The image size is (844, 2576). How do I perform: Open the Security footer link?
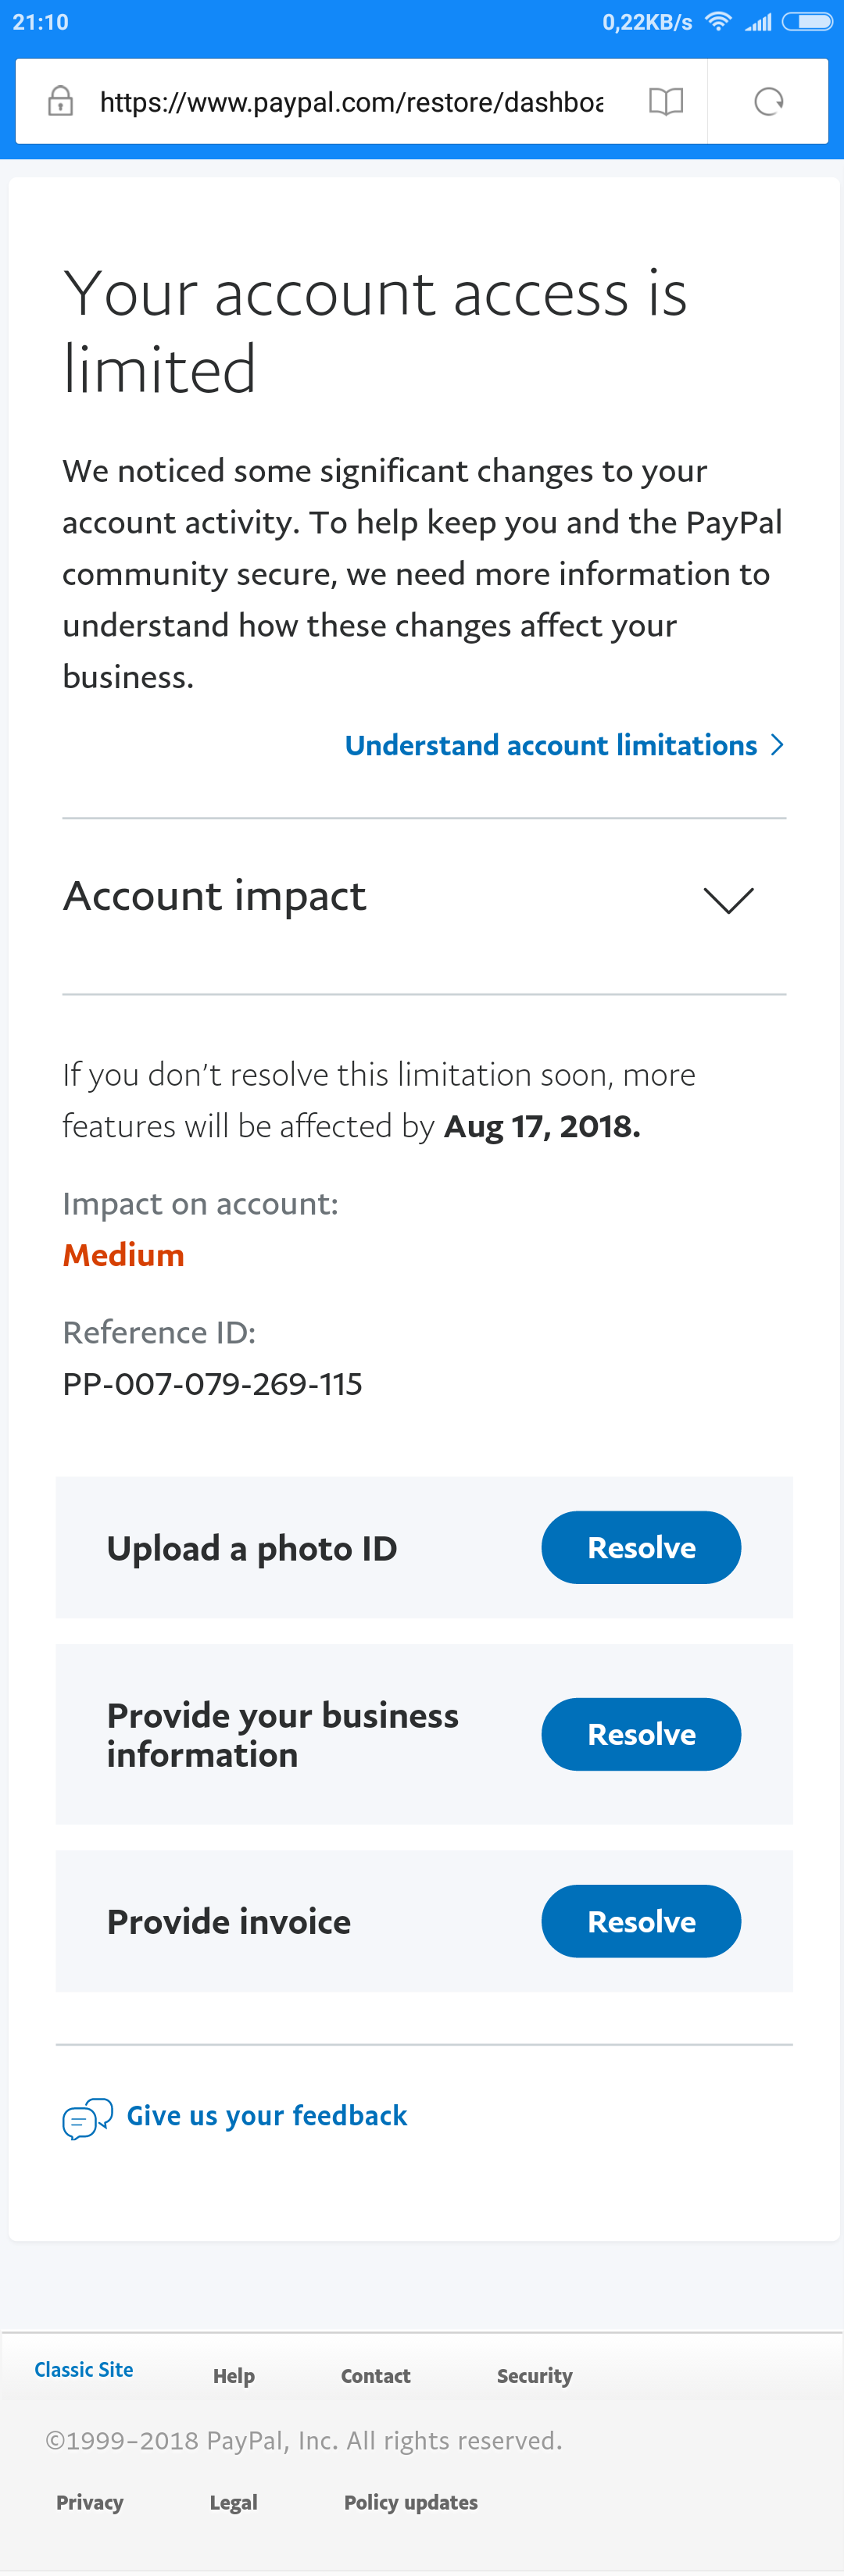535,2375
